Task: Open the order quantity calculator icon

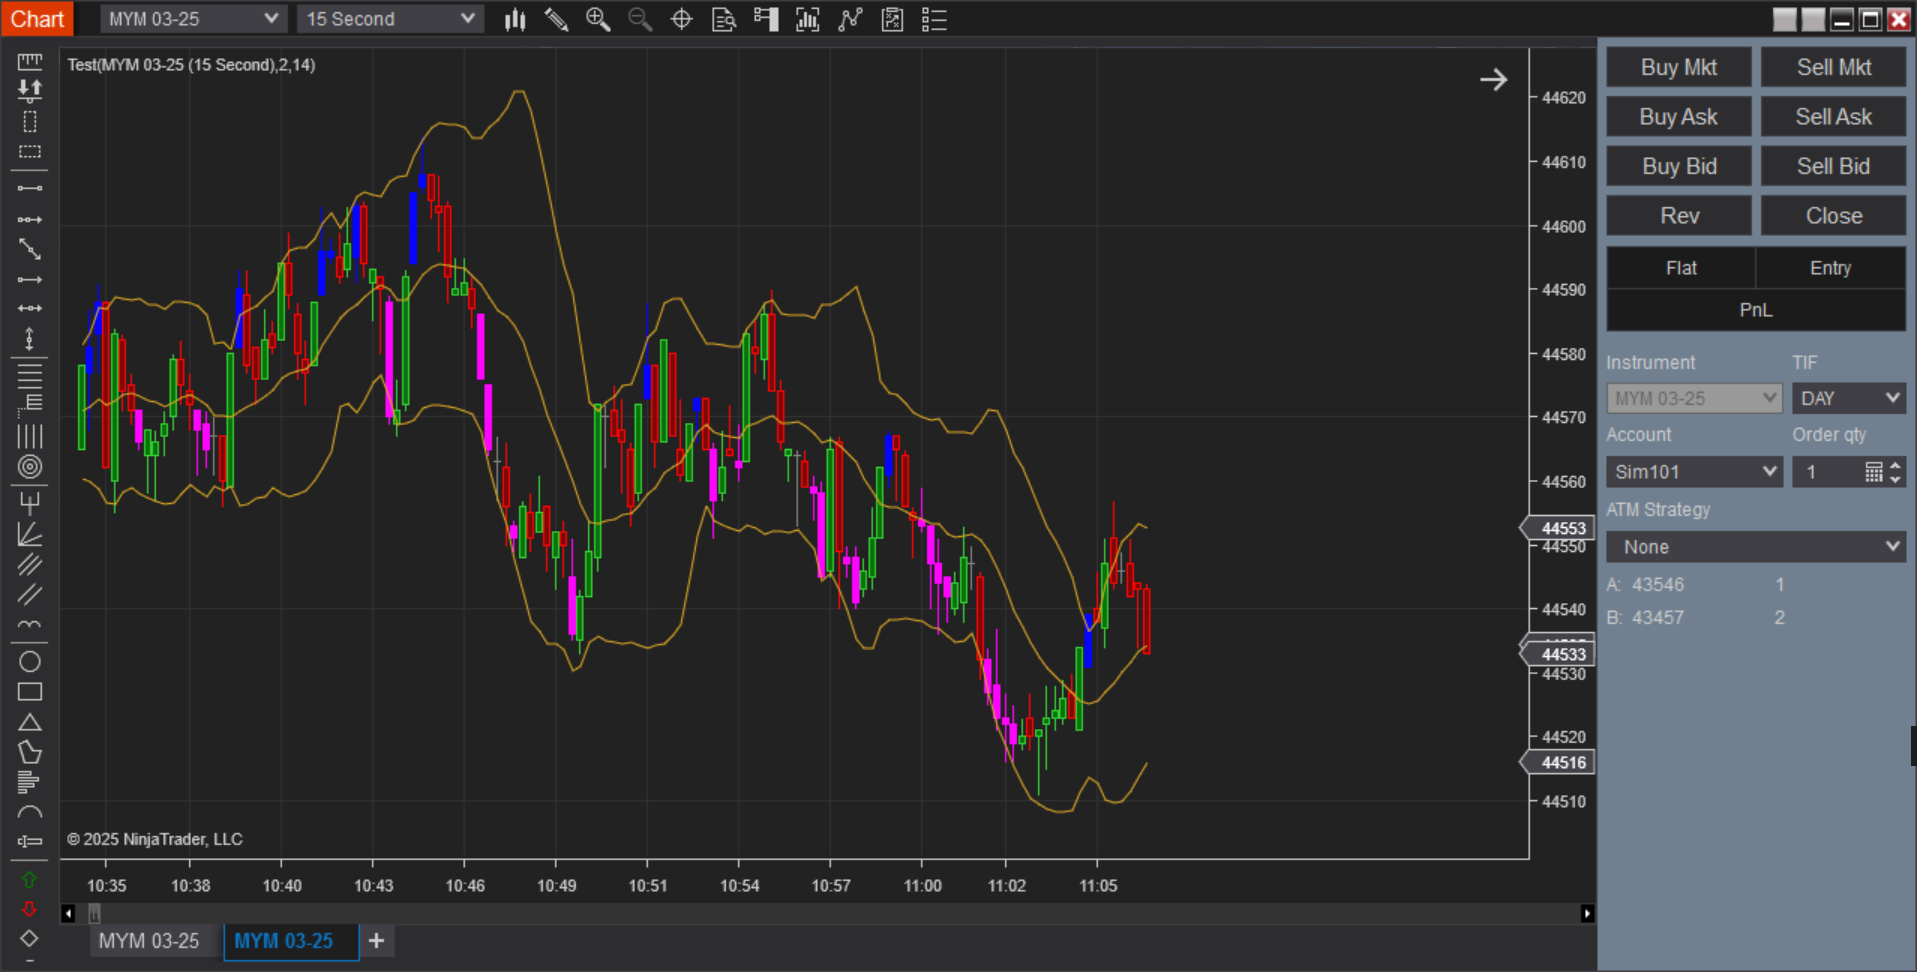Action: point(1874,471)
